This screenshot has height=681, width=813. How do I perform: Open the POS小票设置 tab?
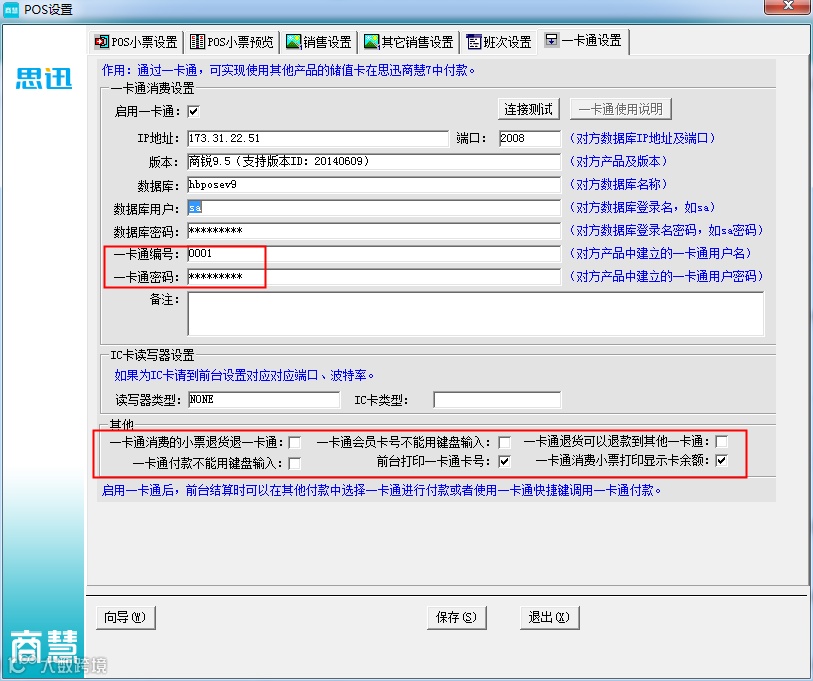tap(136, 42)
